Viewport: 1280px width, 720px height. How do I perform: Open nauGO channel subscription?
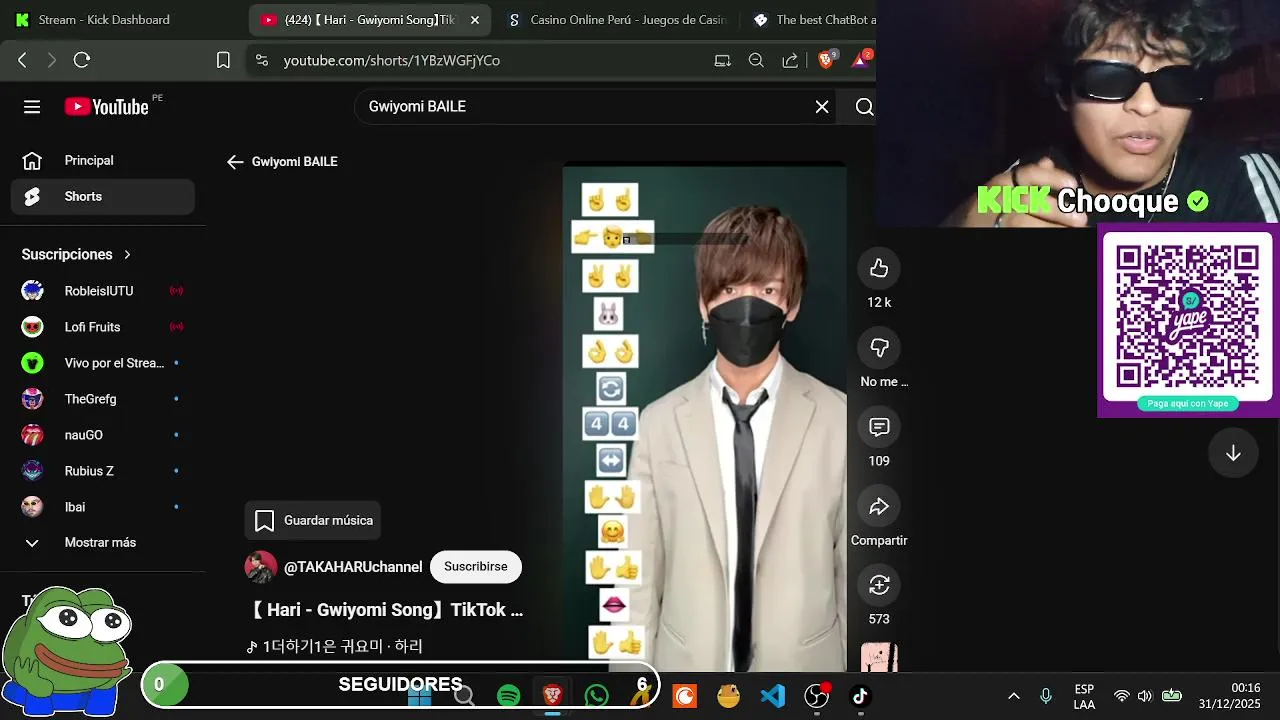[103, 435]
